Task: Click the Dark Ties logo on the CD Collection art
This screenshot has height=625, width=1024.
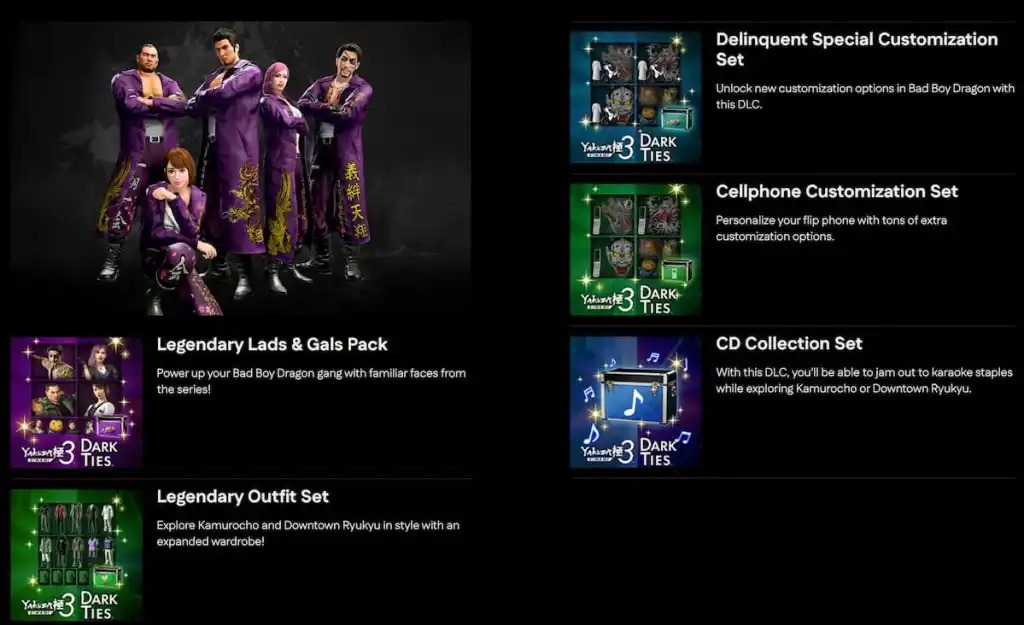Action: [656, 452]
